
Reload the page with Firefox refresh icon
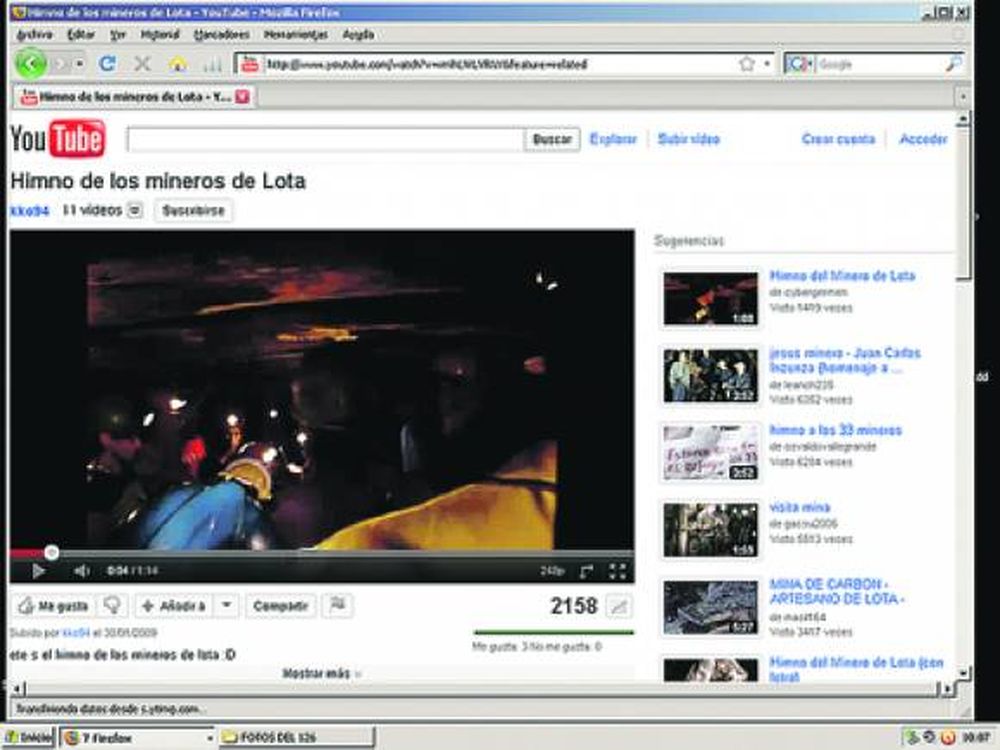tap(106, 64)
